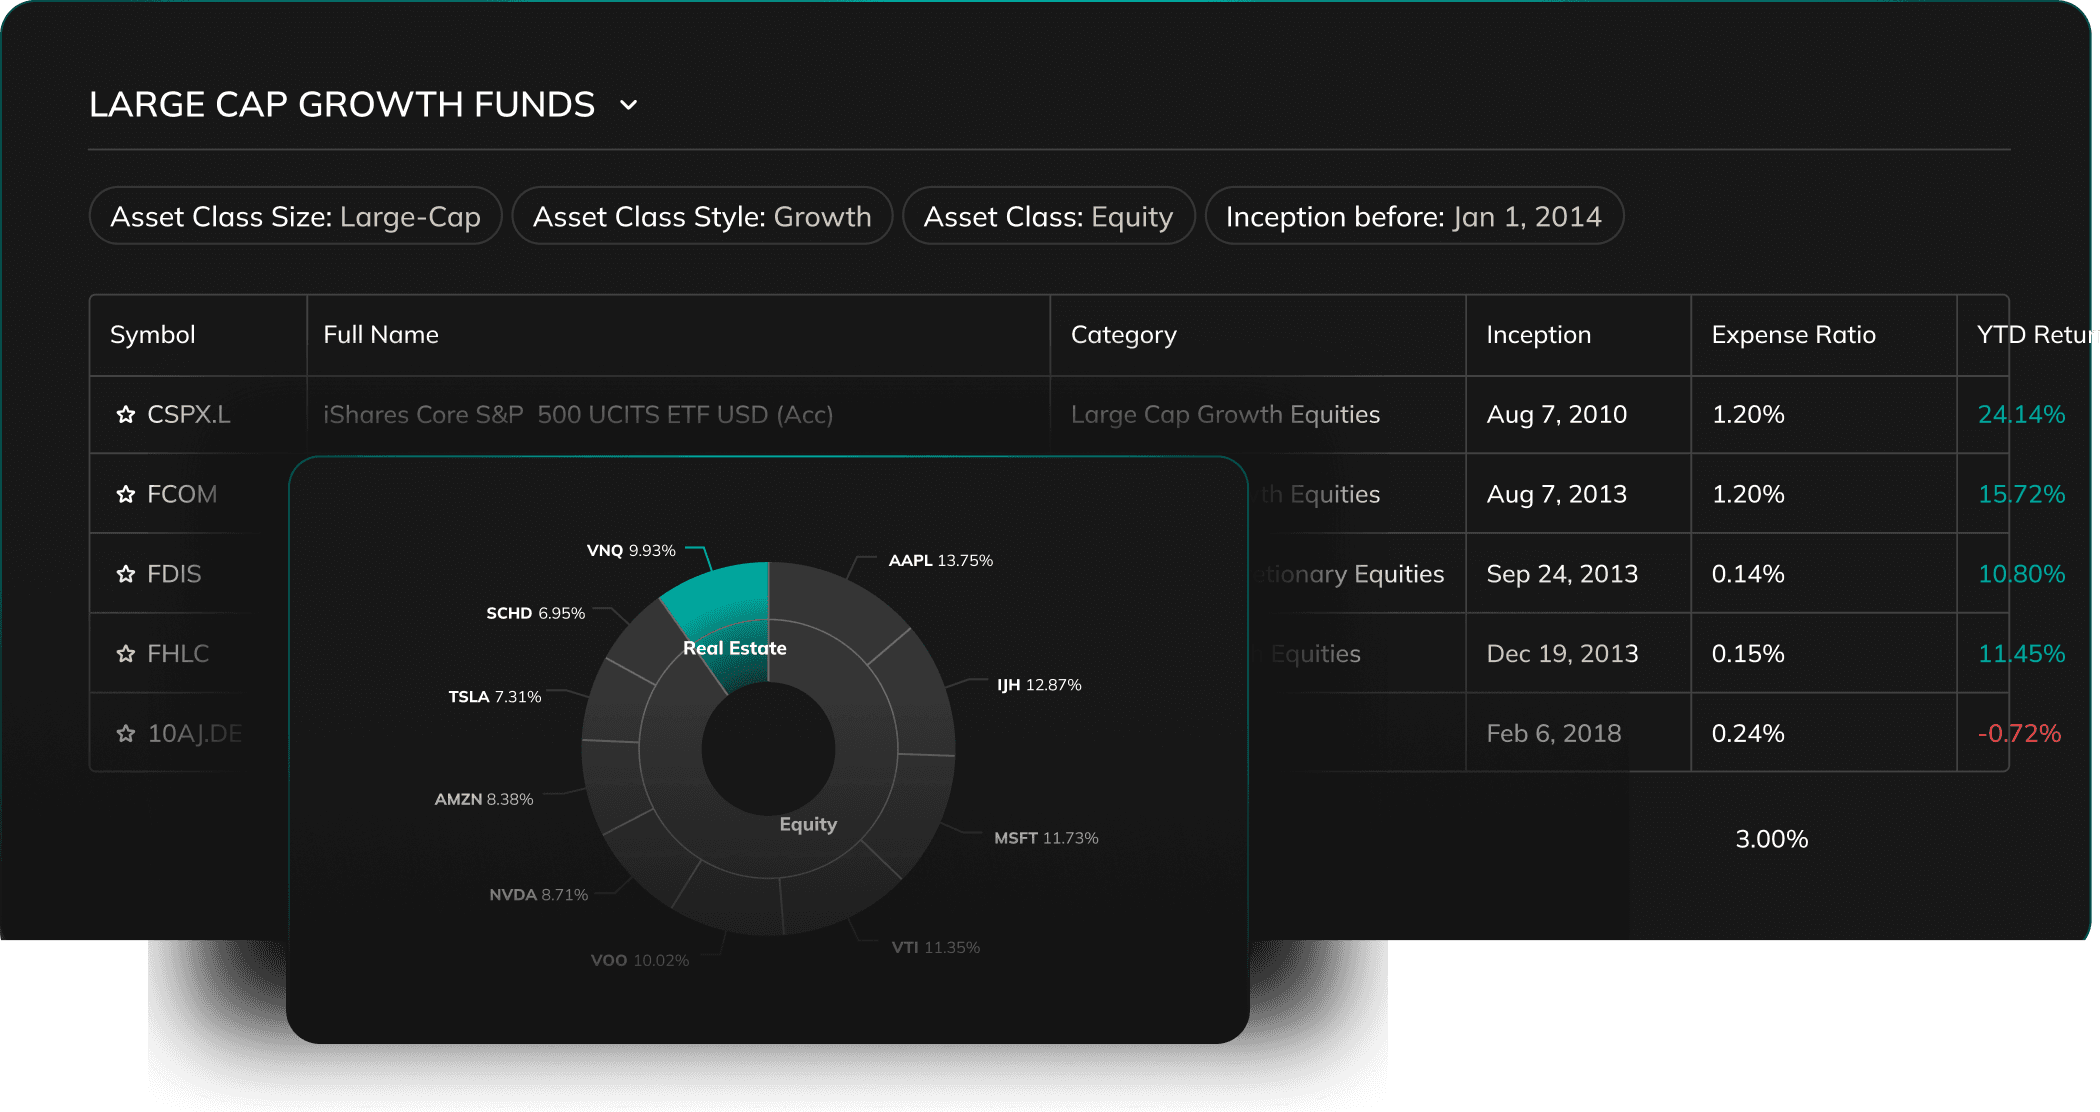Favorite the FHLC fund with star
This screenshot has width=2100, height=1112.
(x=125, y=654)
